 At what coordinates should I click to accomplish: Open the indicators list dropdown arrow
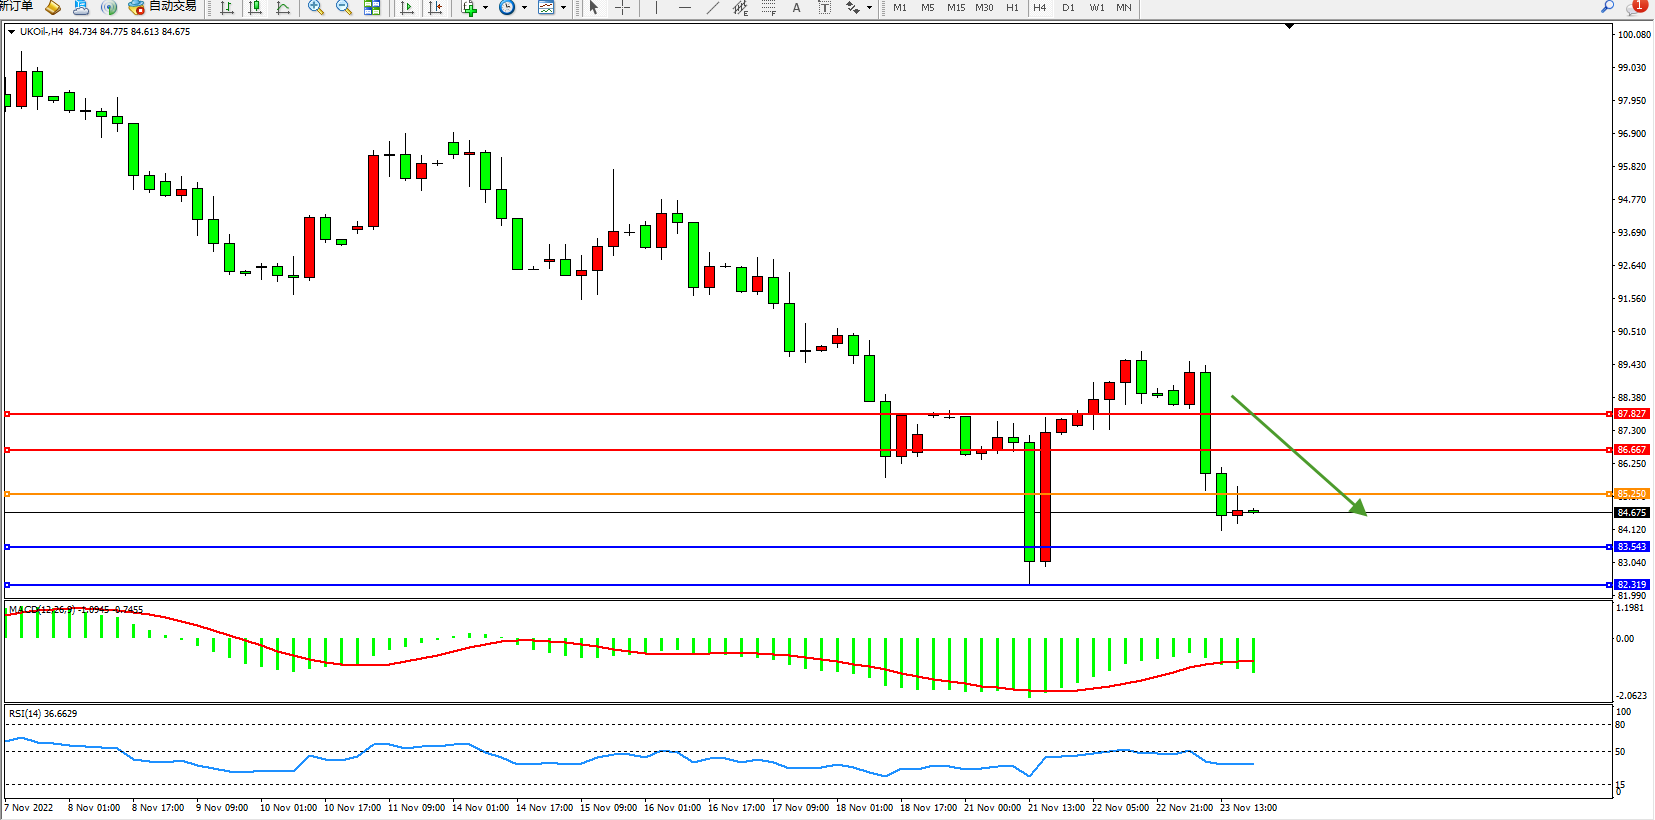point(486,8)
